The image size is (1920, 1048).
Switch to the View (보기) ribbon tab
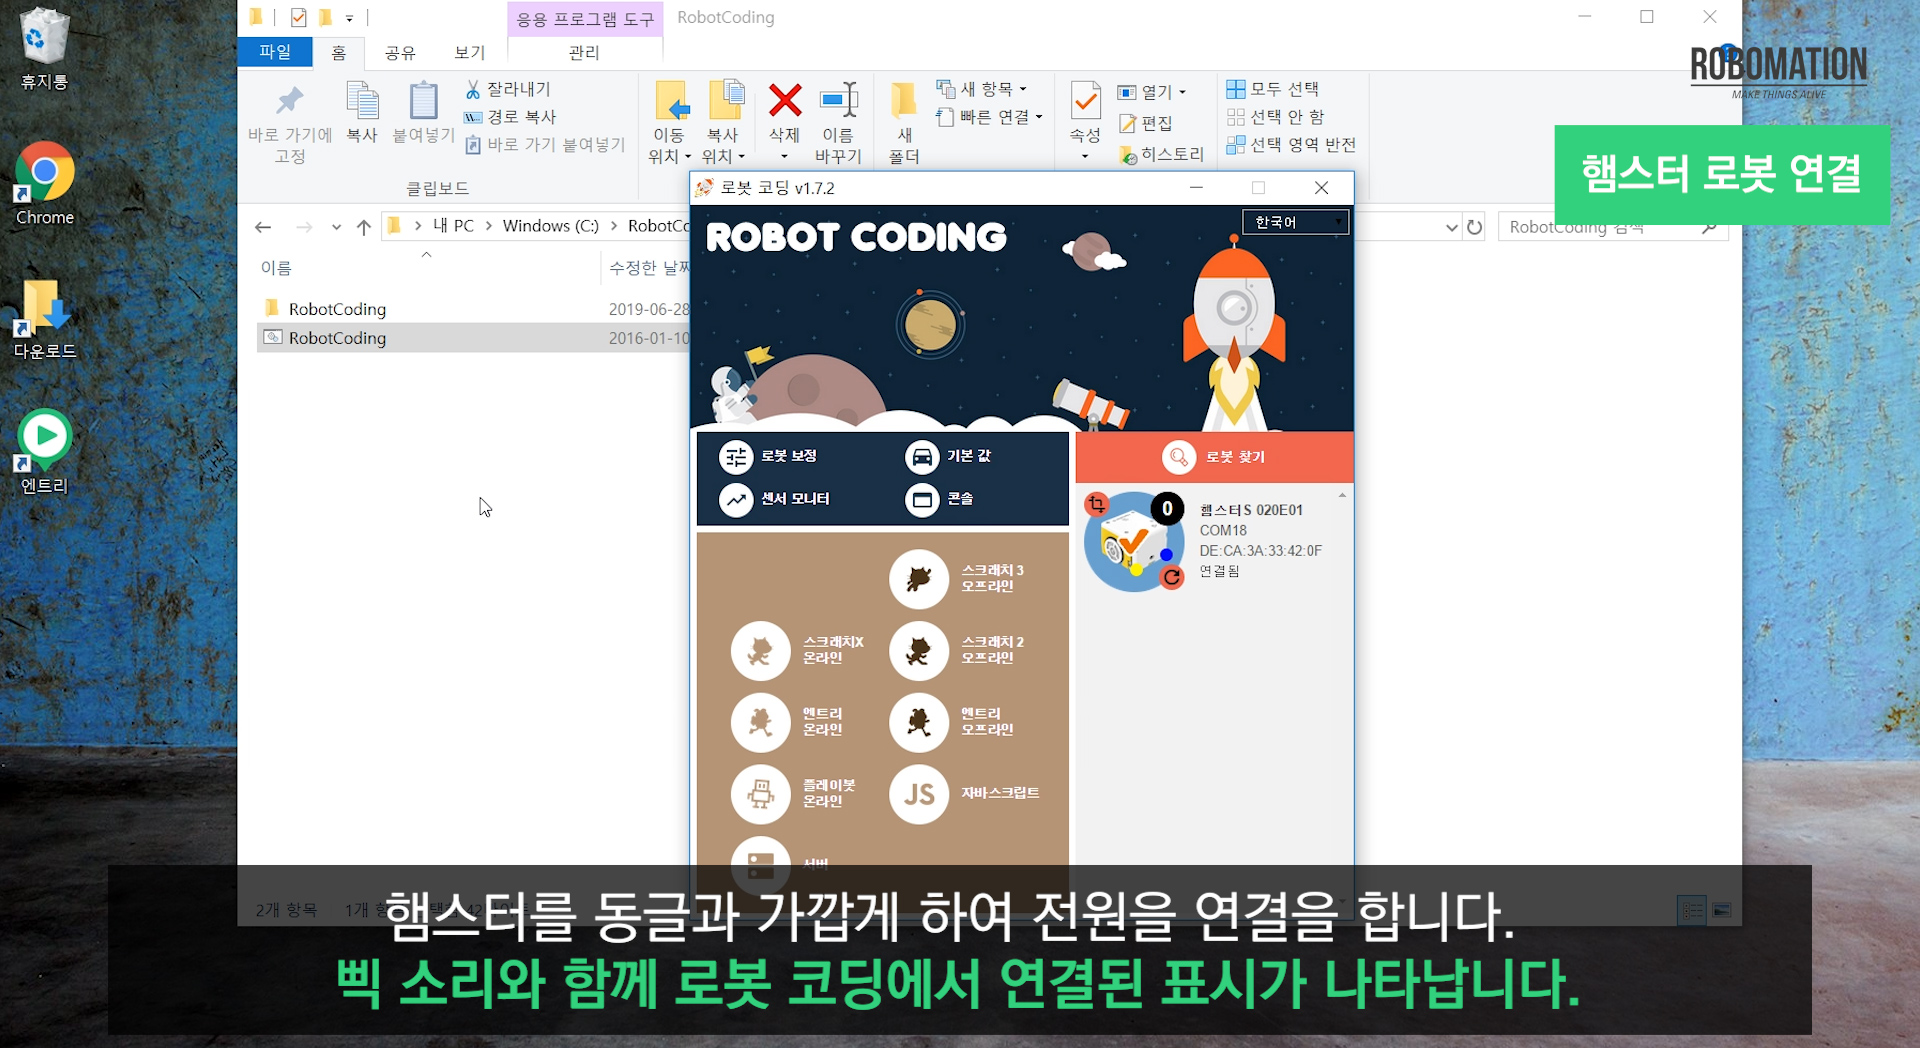point(469,52)
